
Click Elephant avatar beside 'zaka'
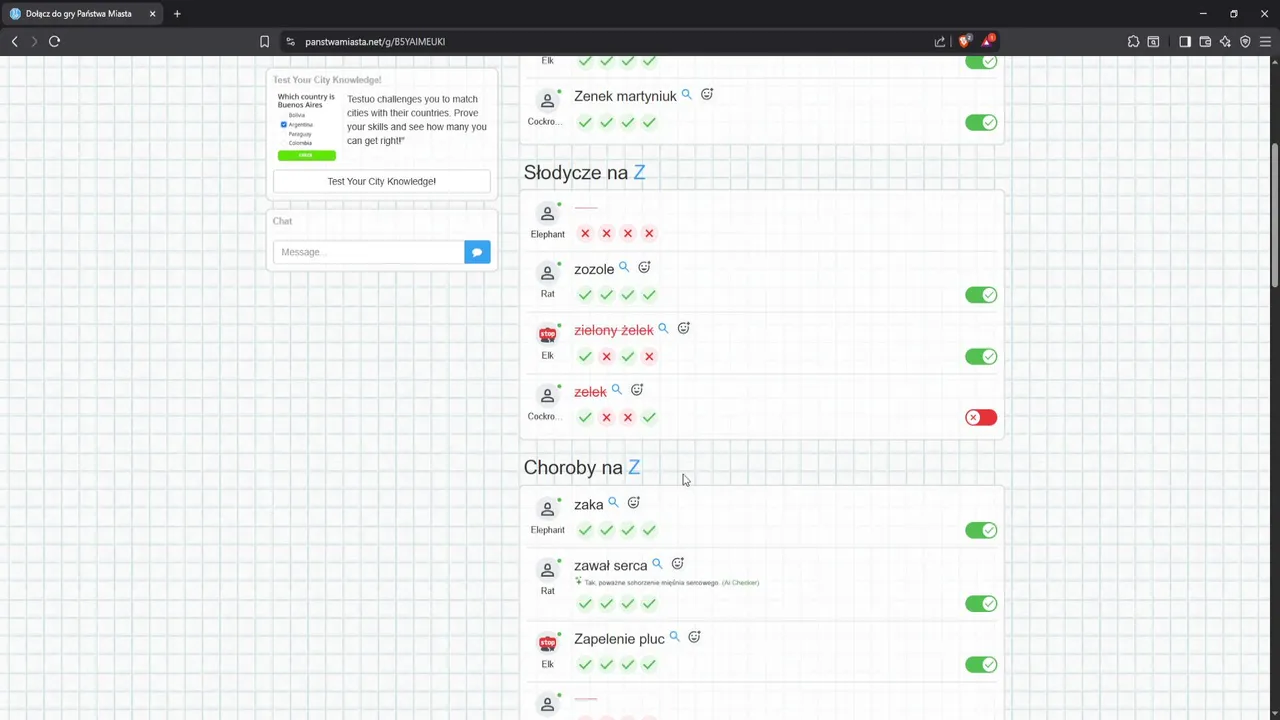click(547, 509)
